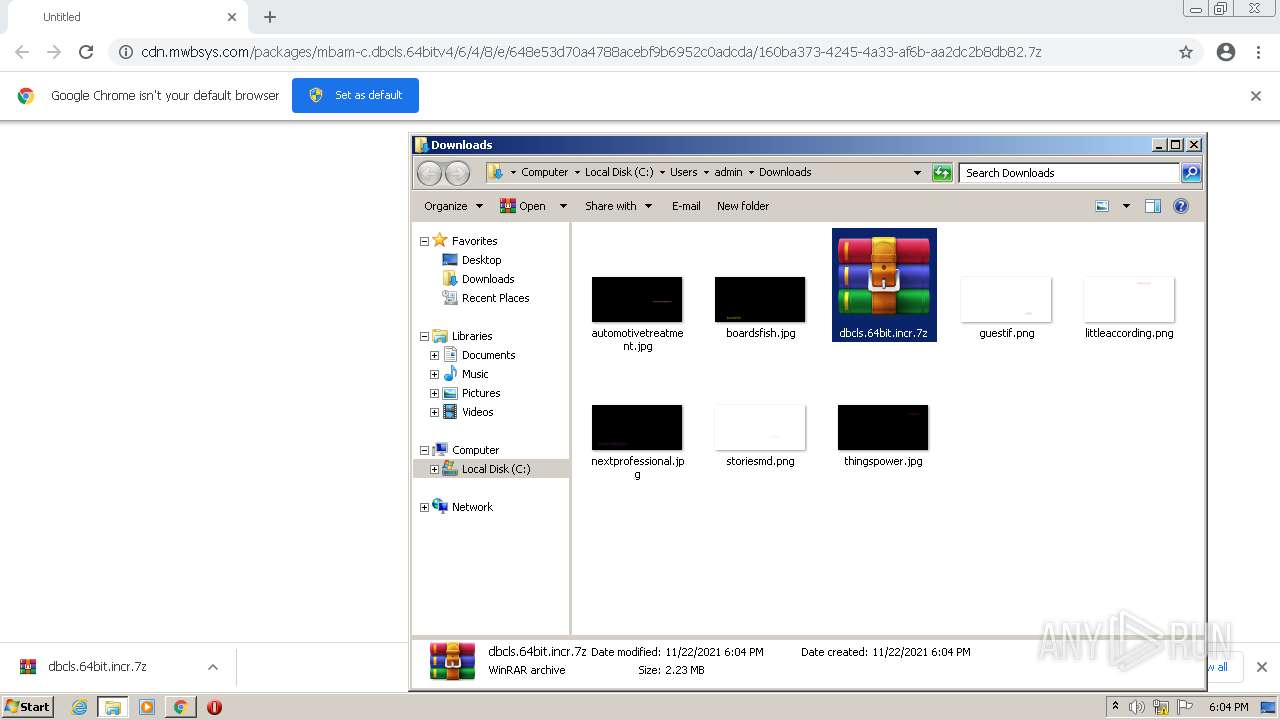Select thingspower.jpg file
The width and height of the screenshot is (1280, 720).
pos(883,436)
